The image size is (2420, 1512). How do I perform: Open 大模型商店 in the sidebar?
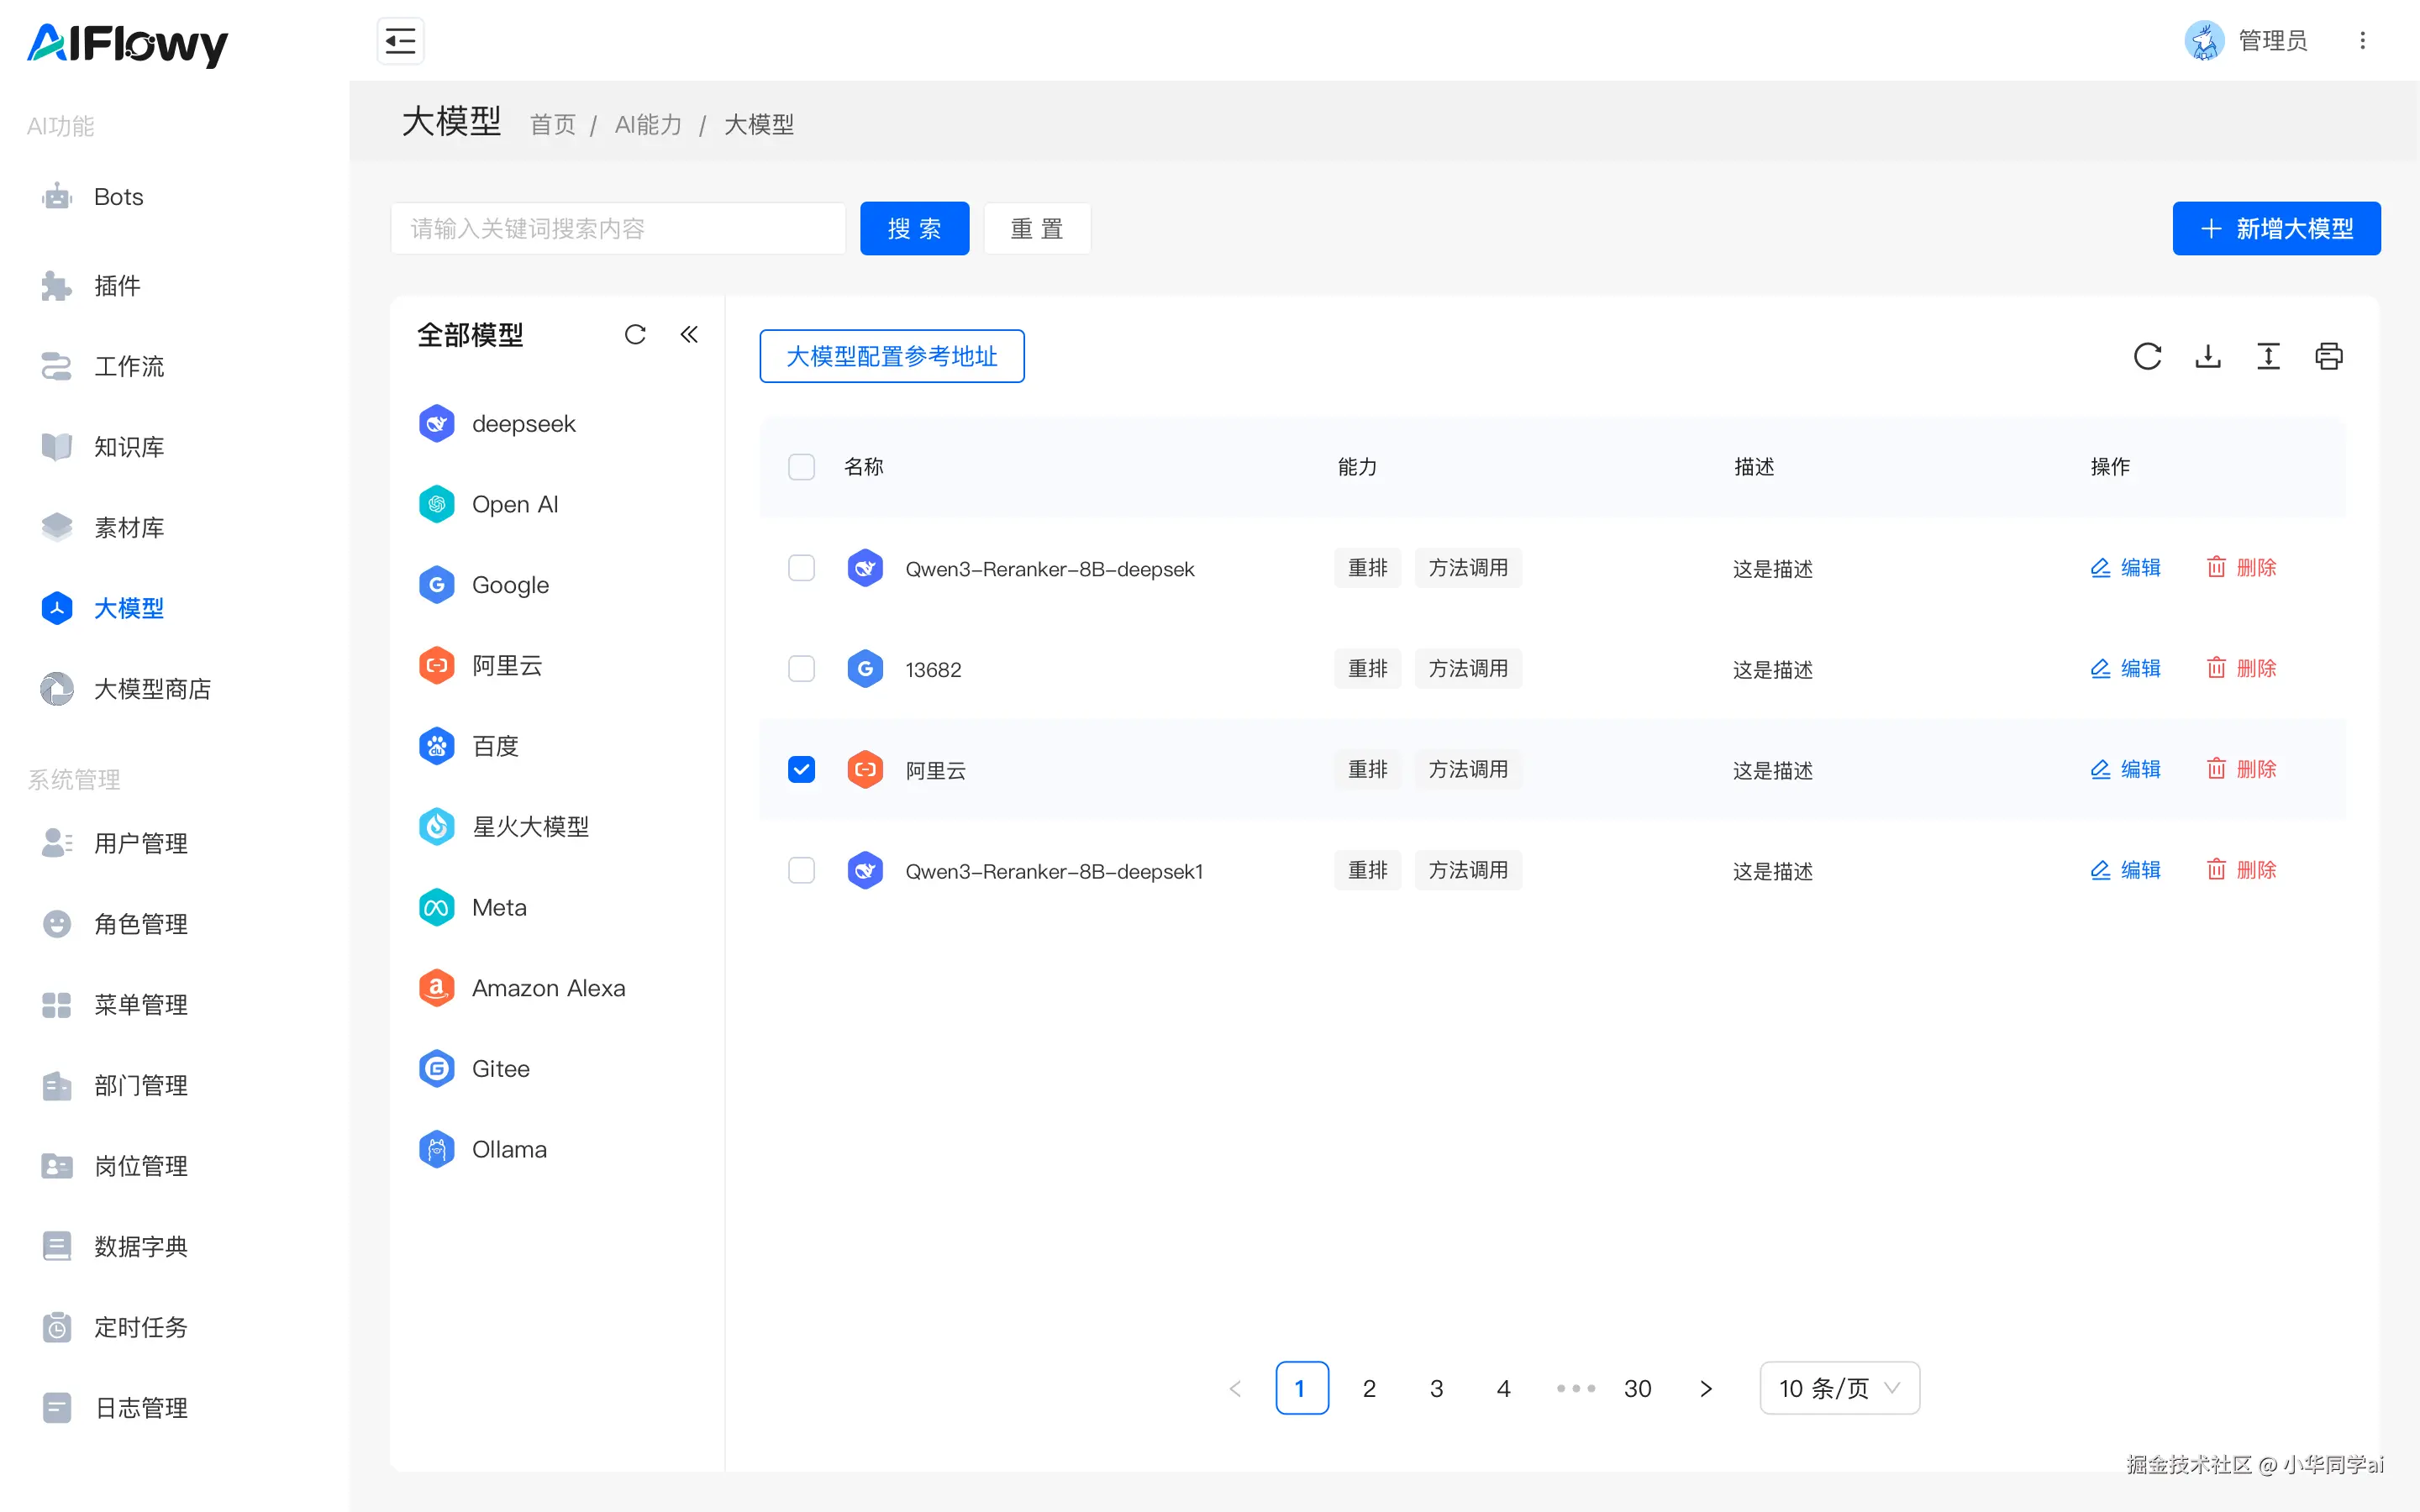click(152, 689)
